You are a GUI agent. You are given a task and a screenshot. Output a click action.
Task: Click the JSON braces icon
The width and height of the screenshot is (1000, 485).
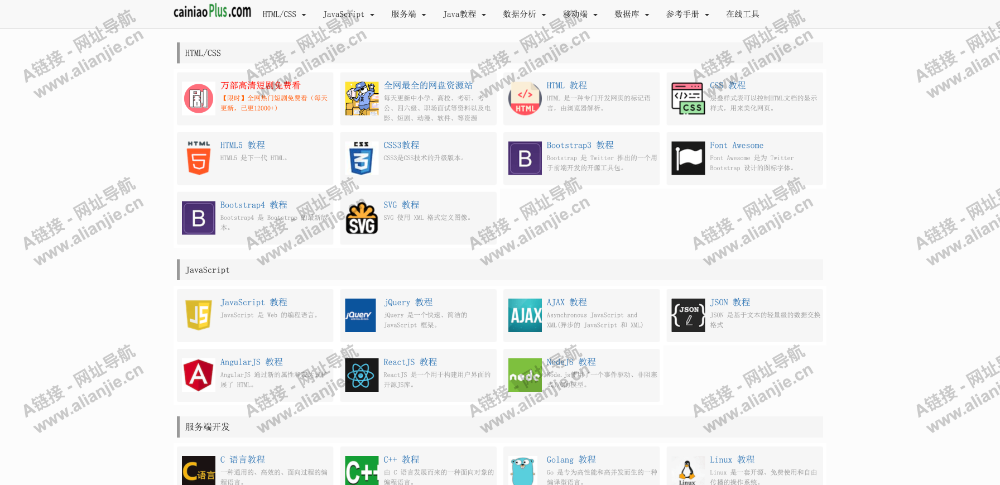688,315
